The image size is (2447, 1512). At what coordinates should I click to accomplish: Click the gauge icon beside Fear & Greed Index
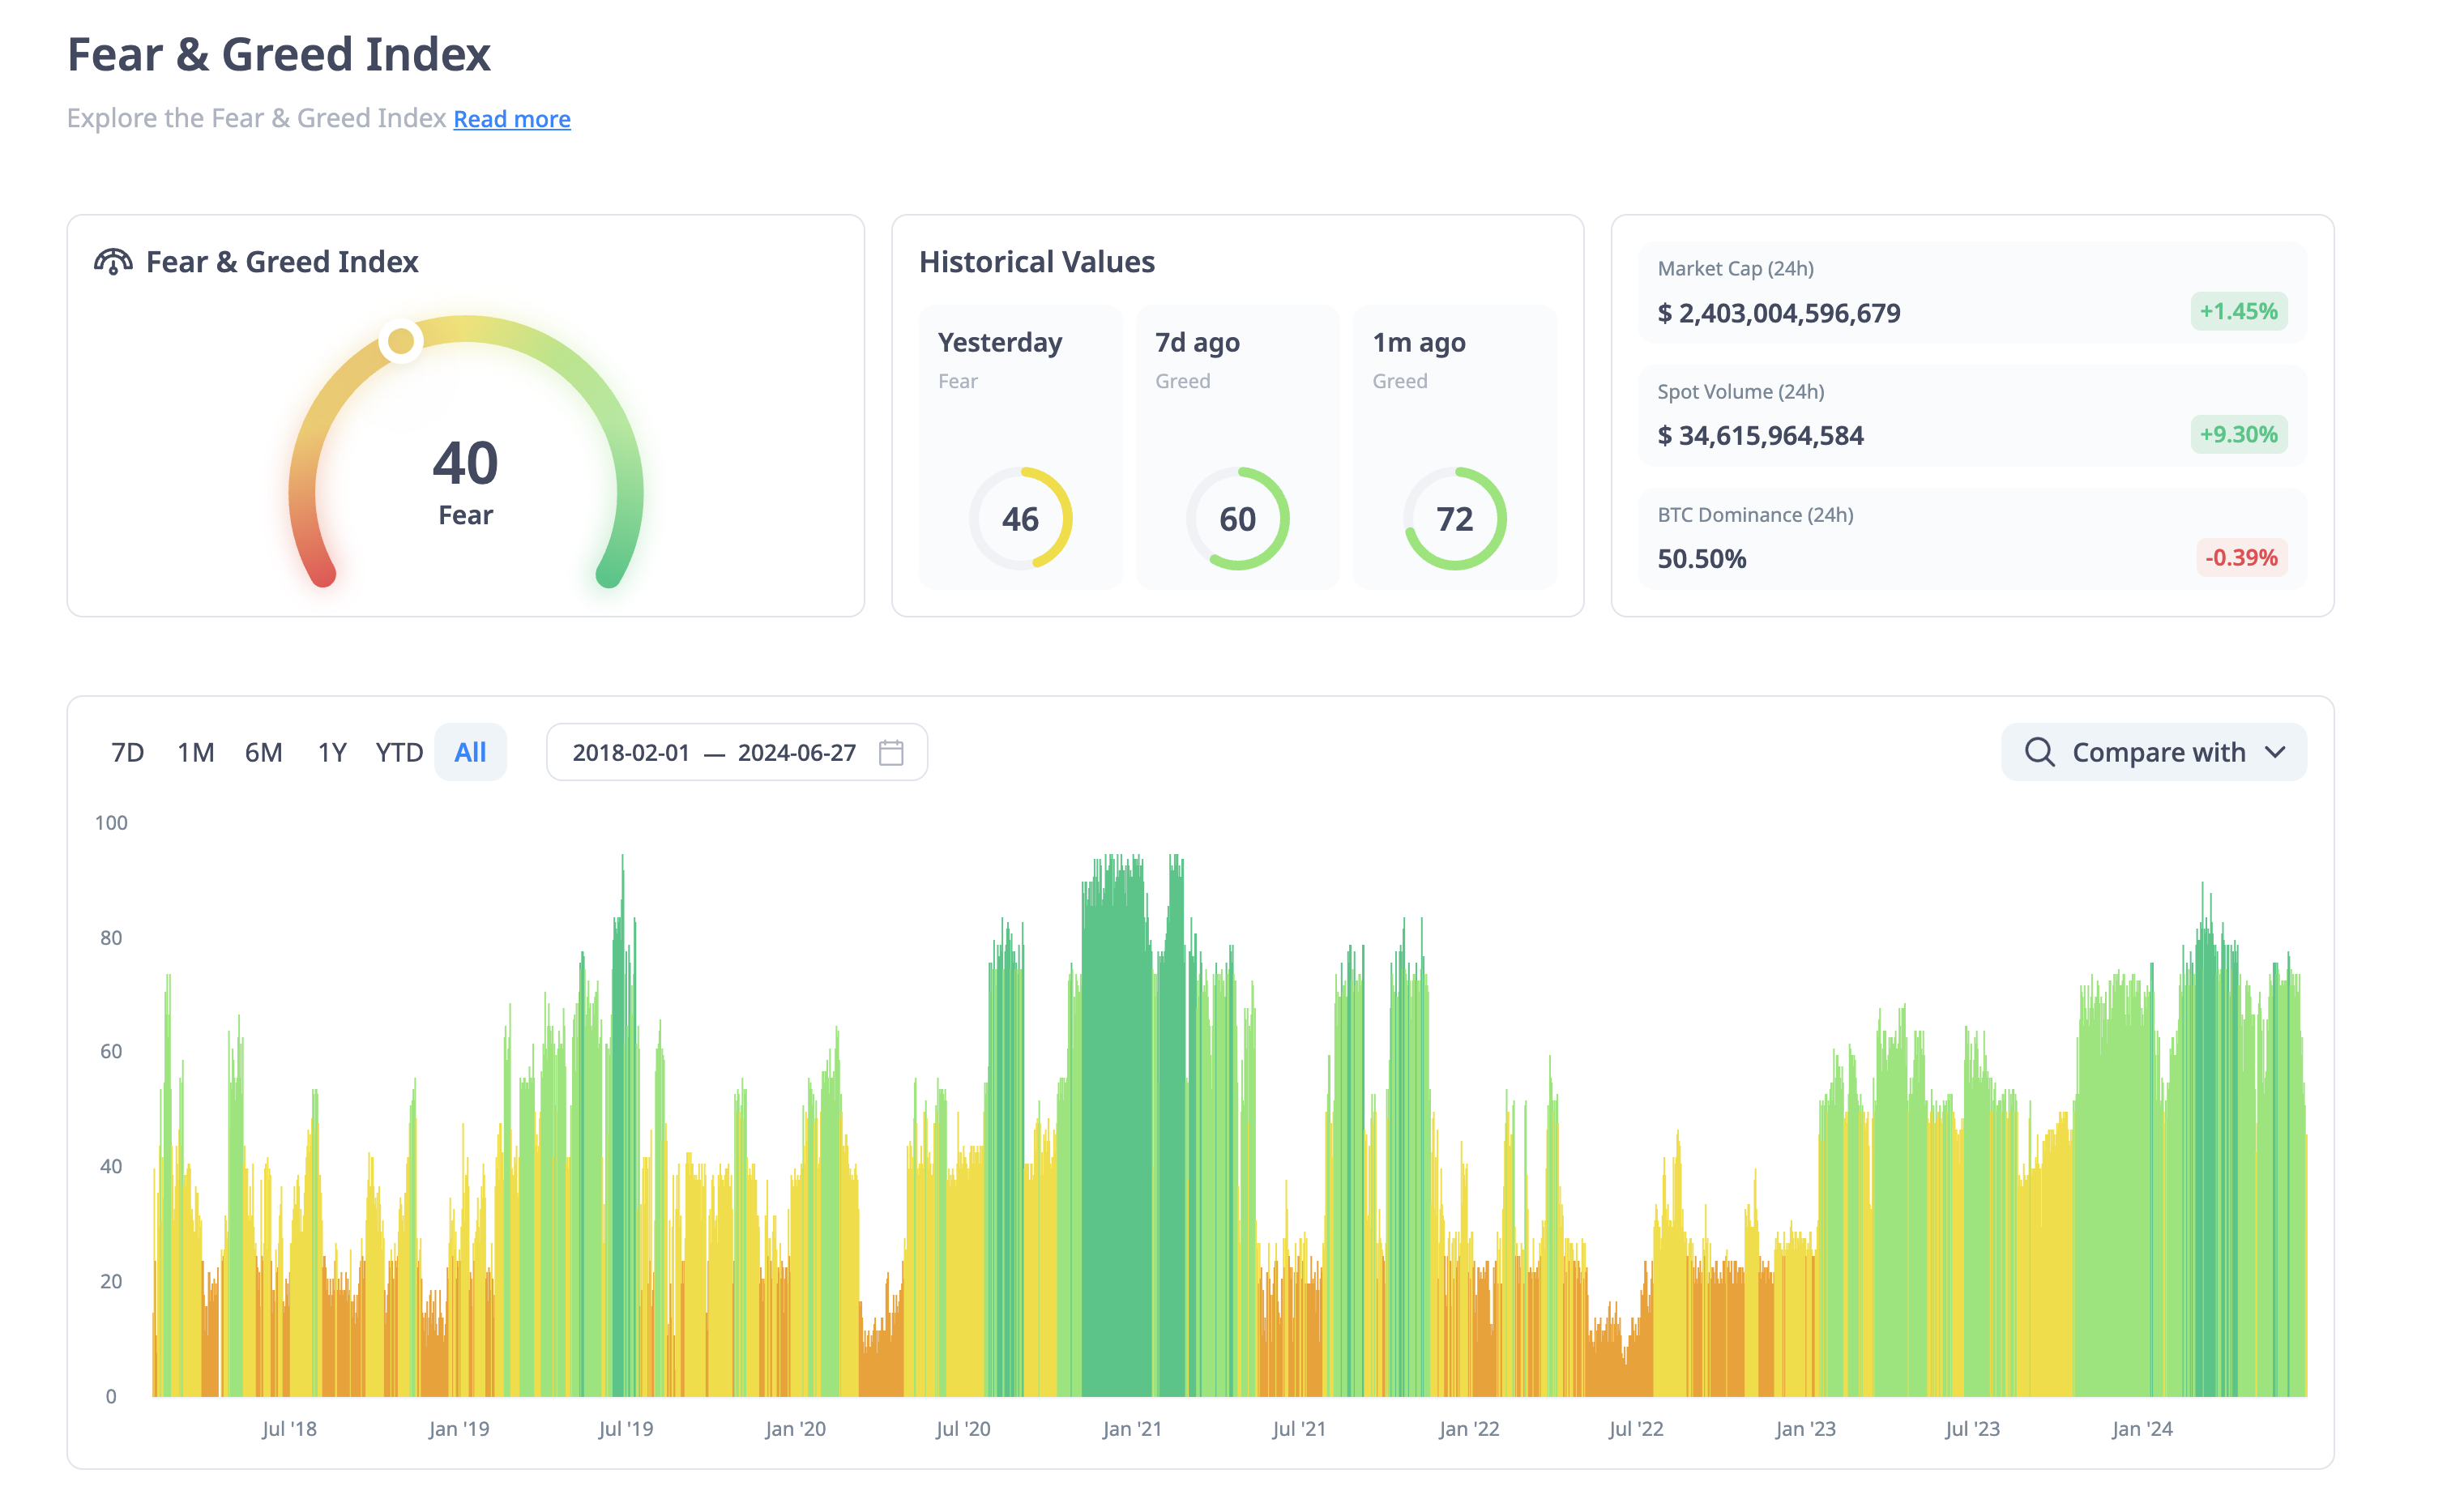pyautogui.click(x=113, y=262)
